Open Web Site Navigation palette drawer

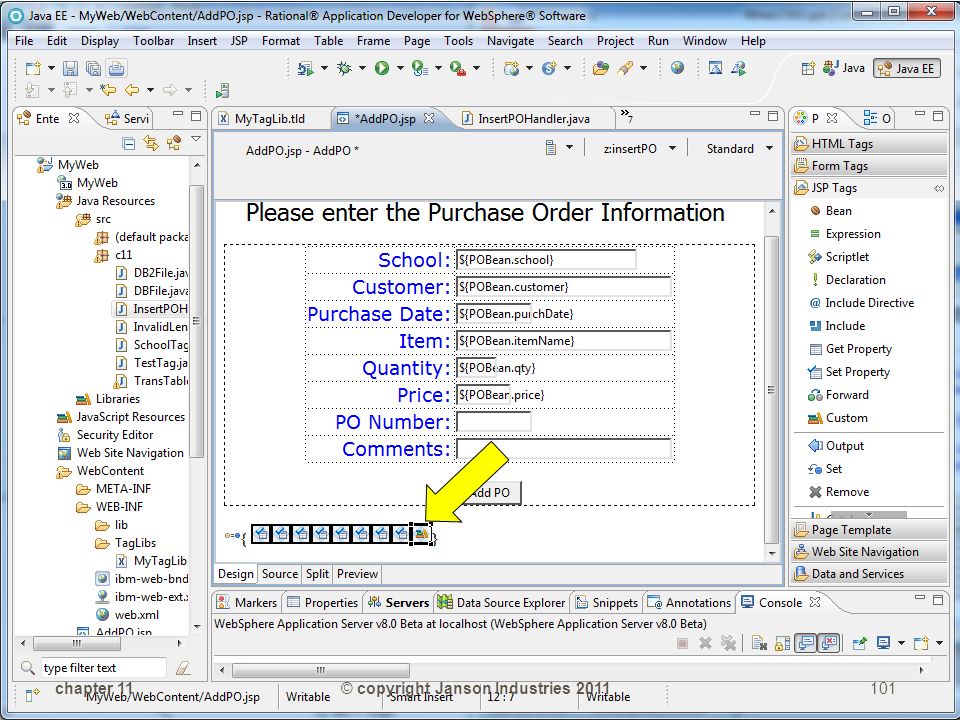click(869, 552)
